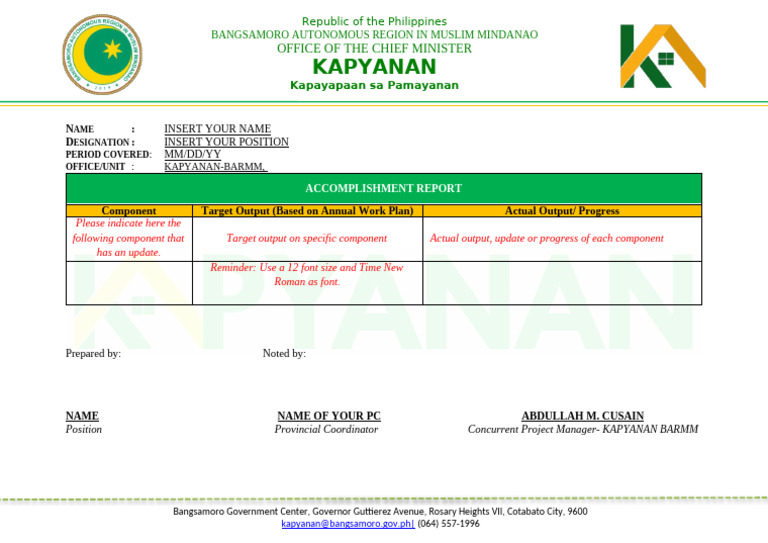Click the 'Prepared by:' label

[93, 354]
